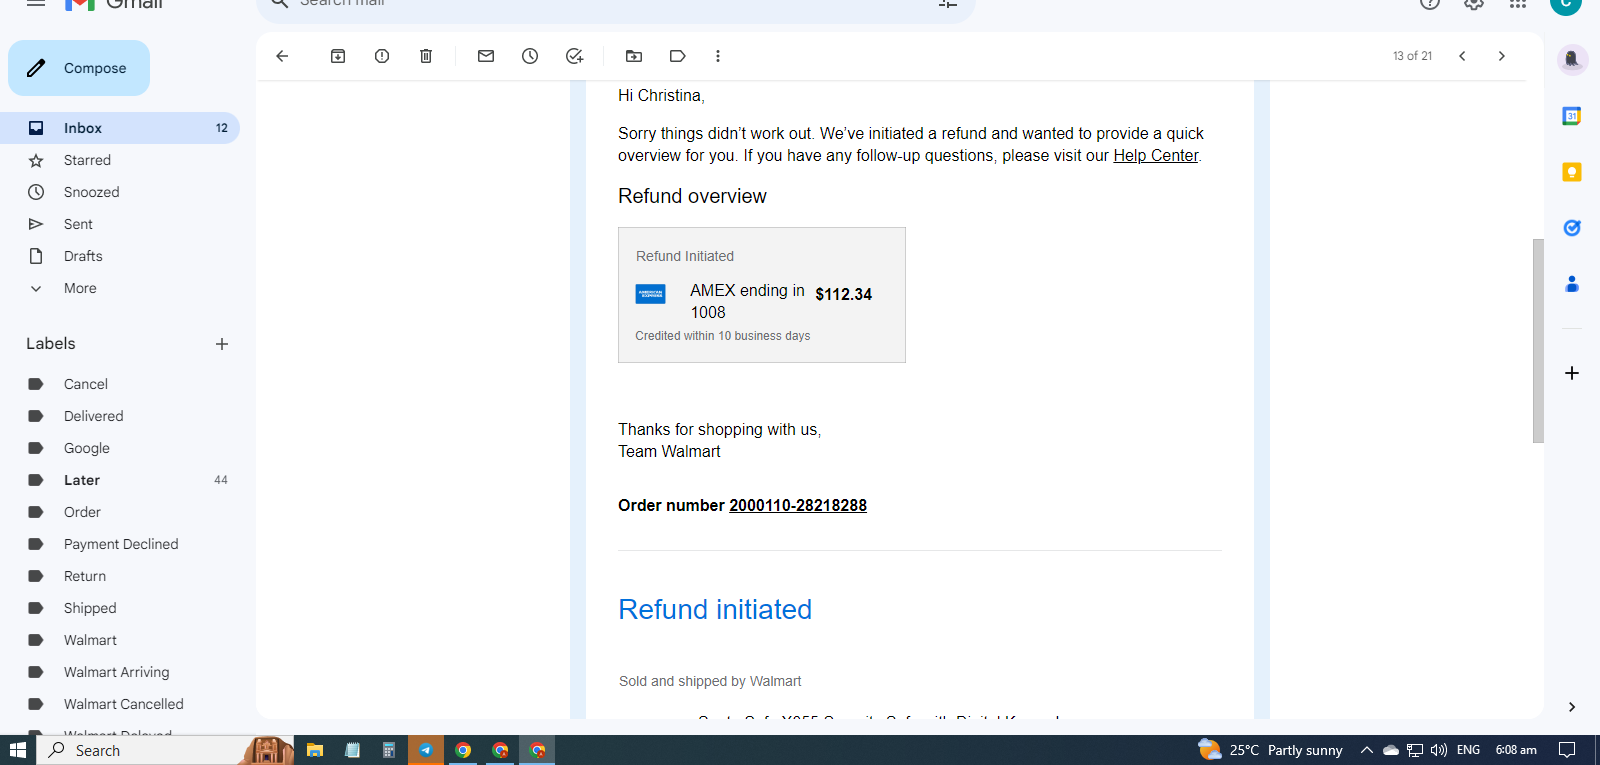Click the $112.34 refund amount
This screenshot has height=765, width=1600.
click(x=843, y=294)
